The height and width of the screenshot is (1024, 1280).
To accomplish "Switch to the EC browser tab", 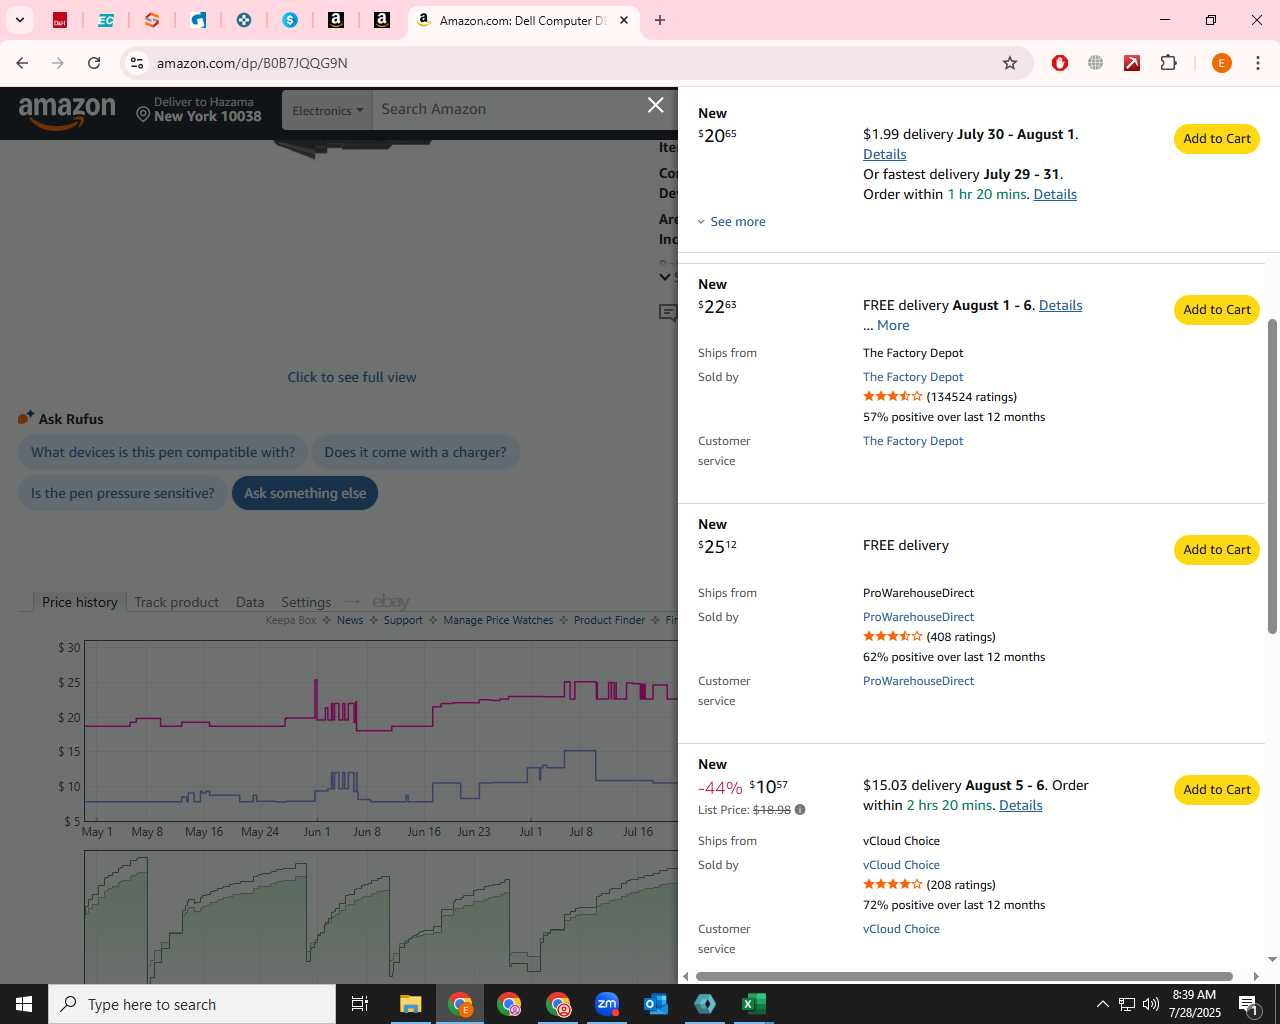I will (105, 20).
